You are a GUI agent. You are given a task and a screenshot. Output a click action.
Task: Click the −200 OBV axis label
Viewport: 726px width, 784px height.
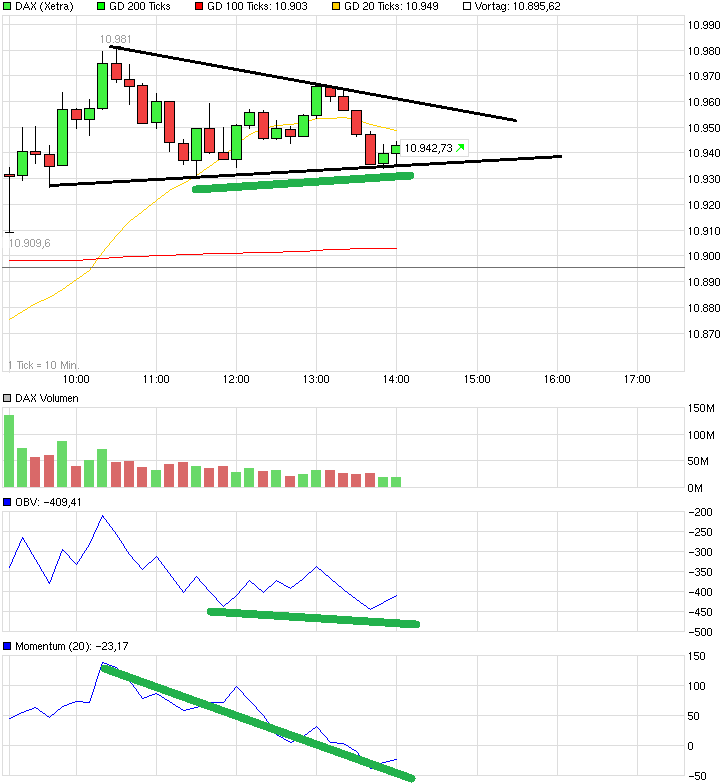pos(700,512)
